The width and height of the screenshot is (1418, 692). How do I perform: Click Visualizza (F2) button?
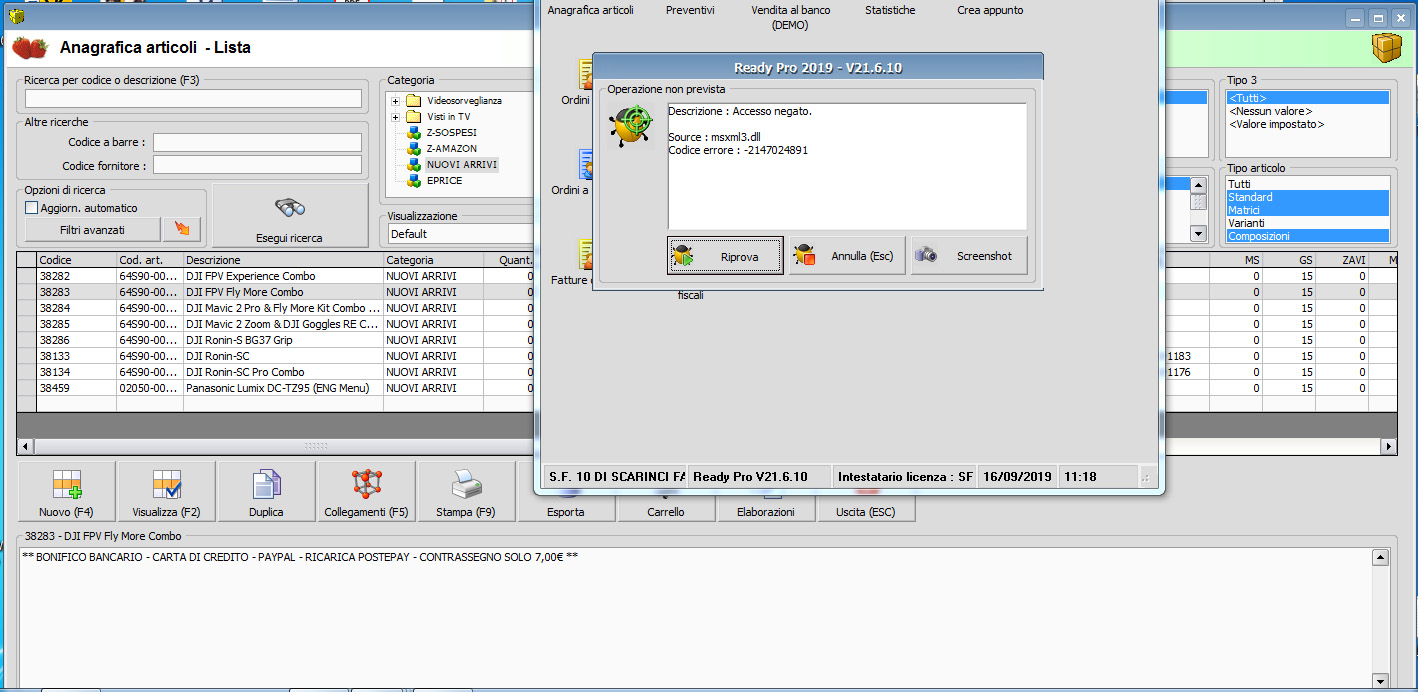coord(166,491)
